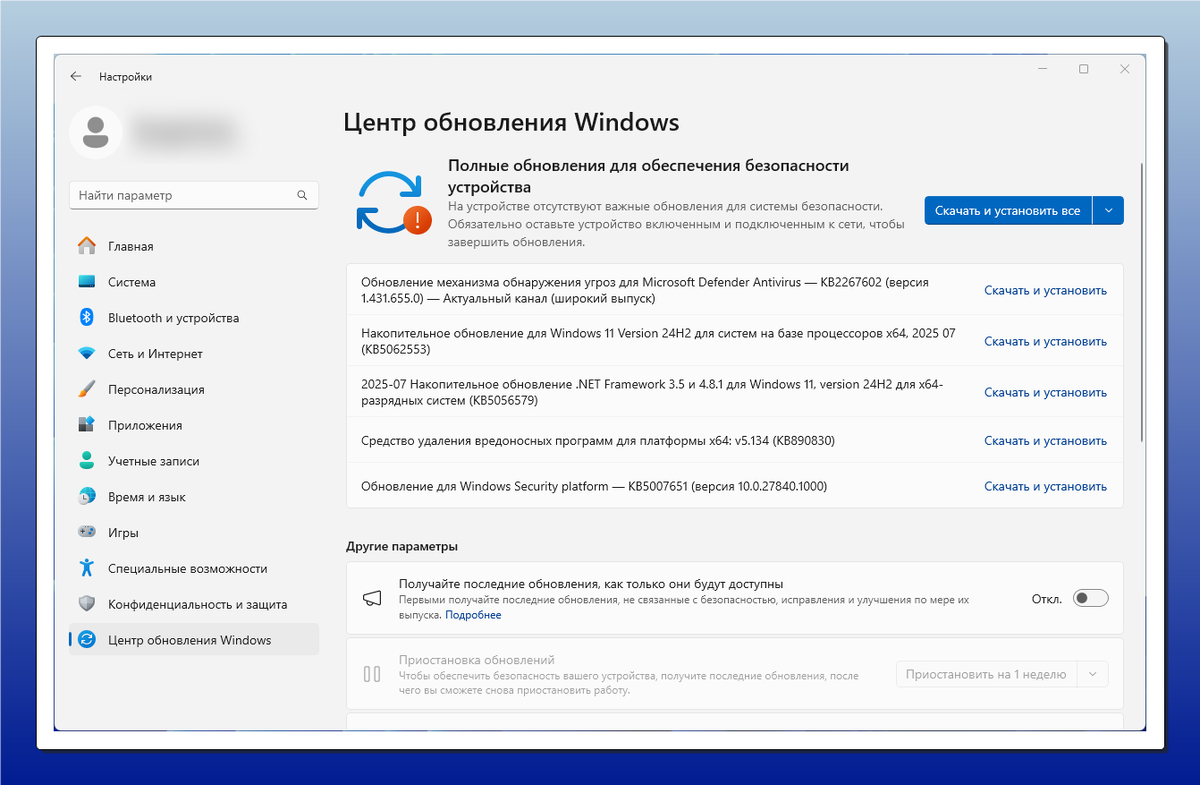Click the Bluetooth icon in sidebar
The width and height of the screenshot is (1200, 785).
[x=87, y=318]
